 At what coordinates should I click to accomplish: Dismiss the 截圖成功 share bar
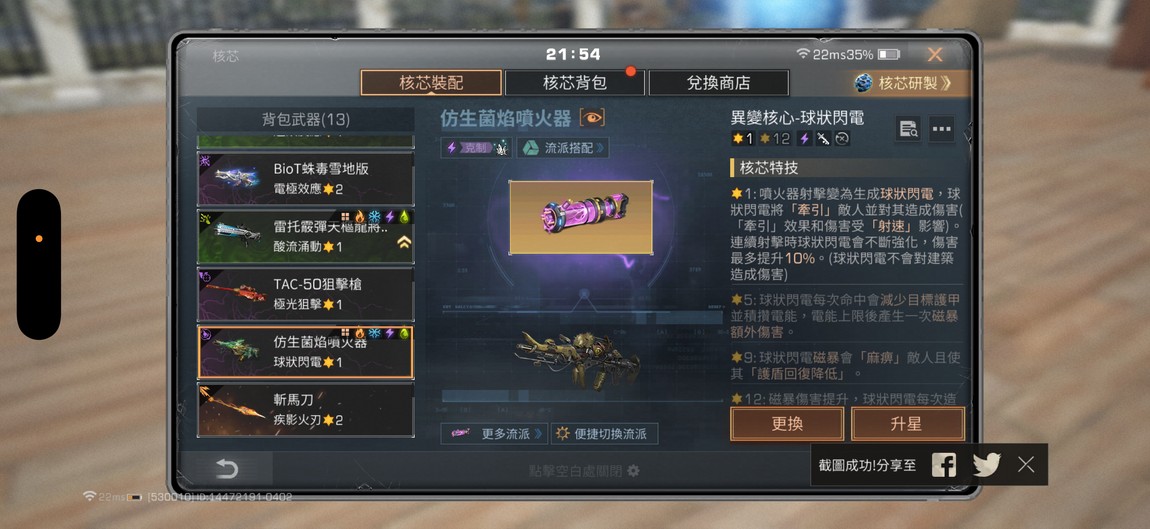[1026, 464]
